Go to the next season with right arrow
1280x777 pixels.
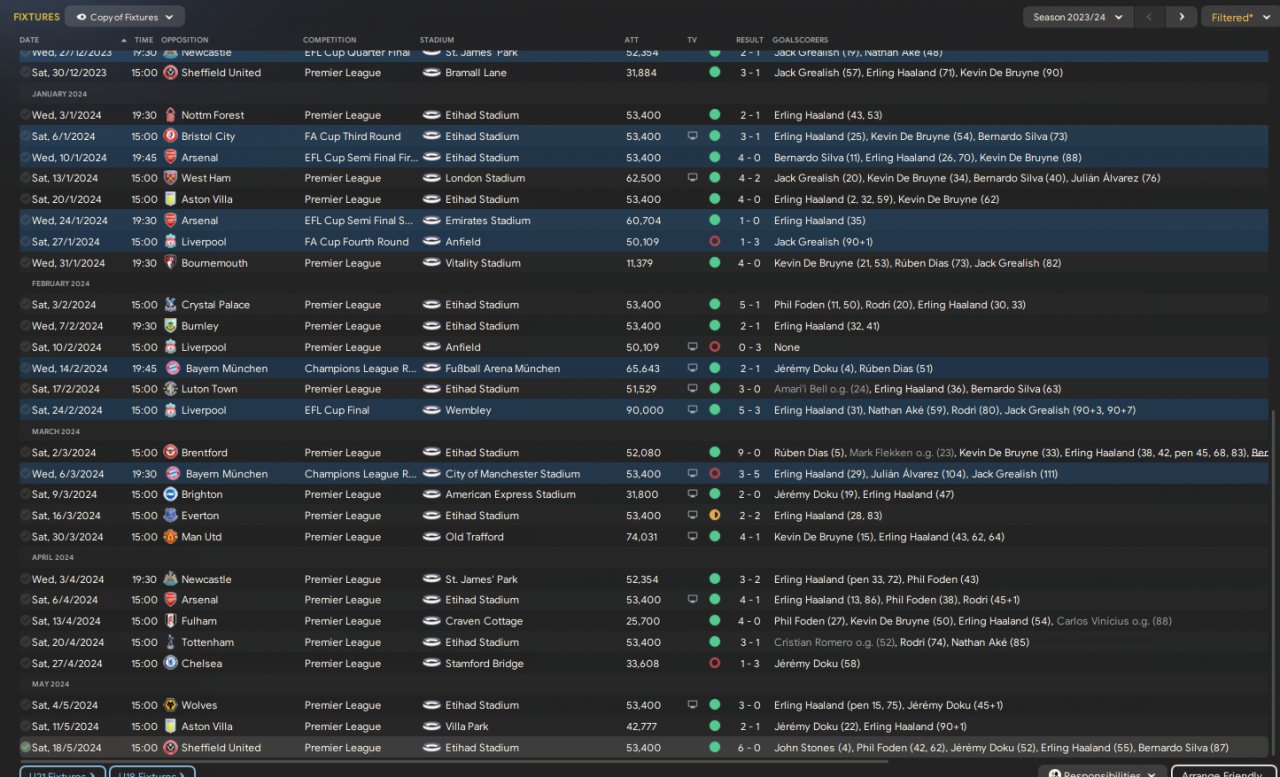(1182, 17)
